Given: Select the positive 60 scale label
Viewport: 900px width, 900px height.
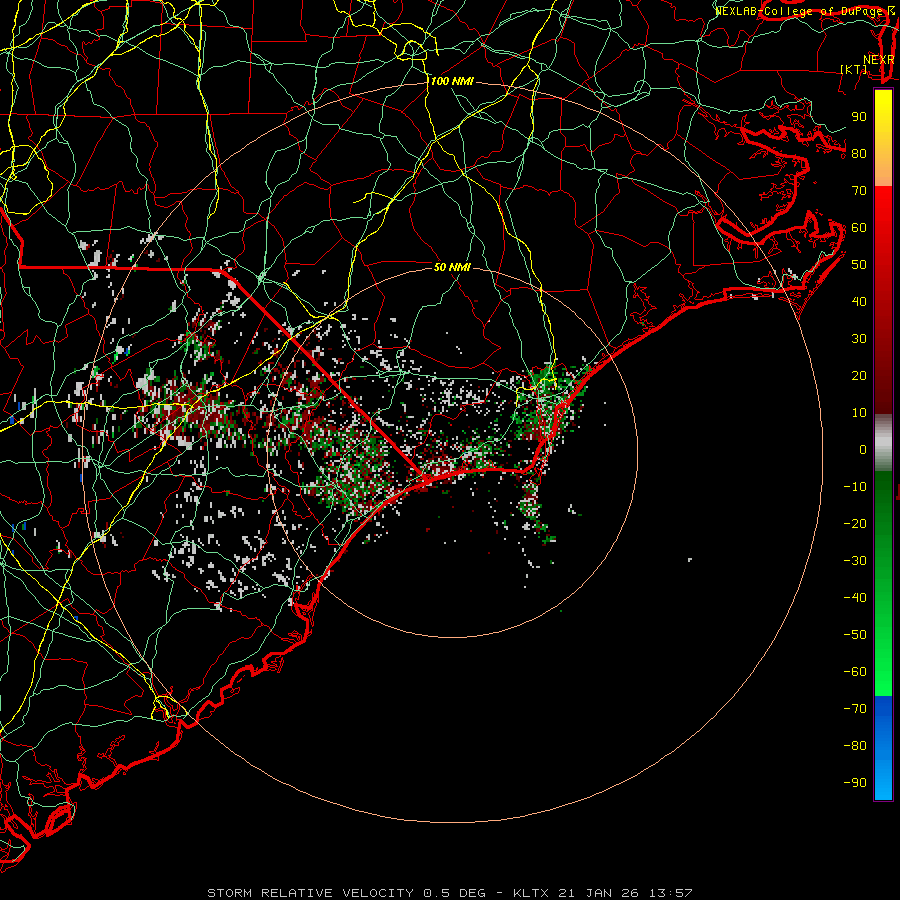Looking at the screenshot, I should (x=859, y=227).
